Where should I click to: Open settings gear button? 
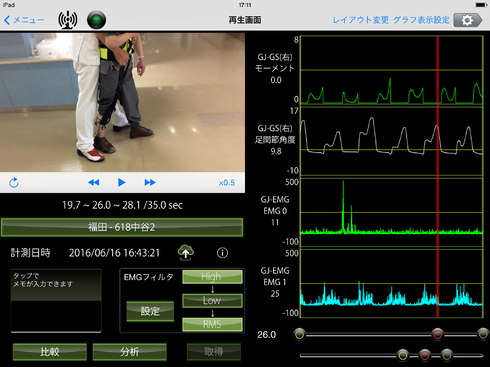[x=468, y=20]
